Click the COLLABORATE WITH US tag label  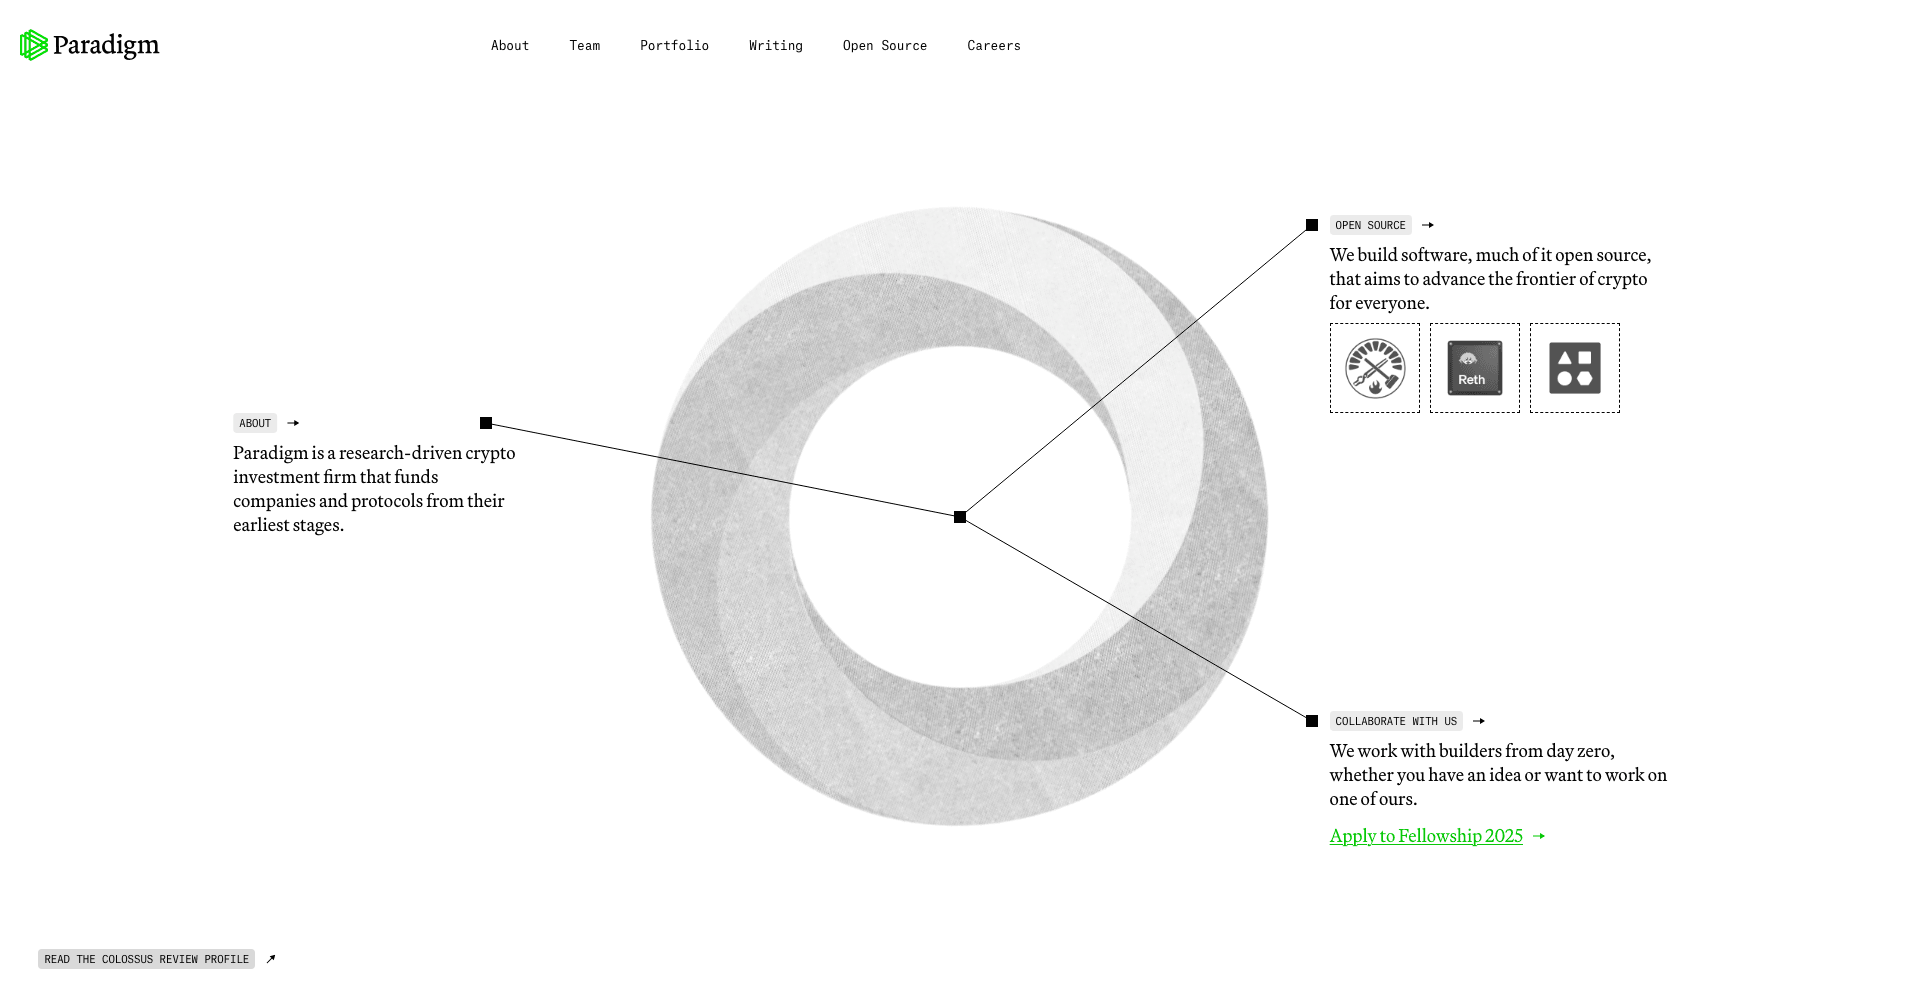[1396, 721]
